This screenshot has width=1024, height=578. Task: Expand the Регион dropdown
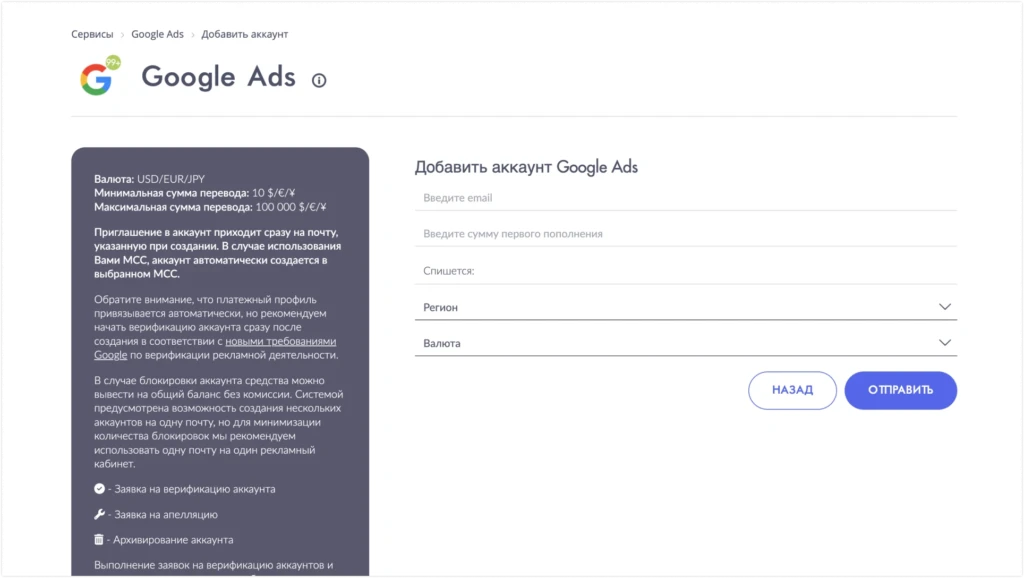click(686, 307)
